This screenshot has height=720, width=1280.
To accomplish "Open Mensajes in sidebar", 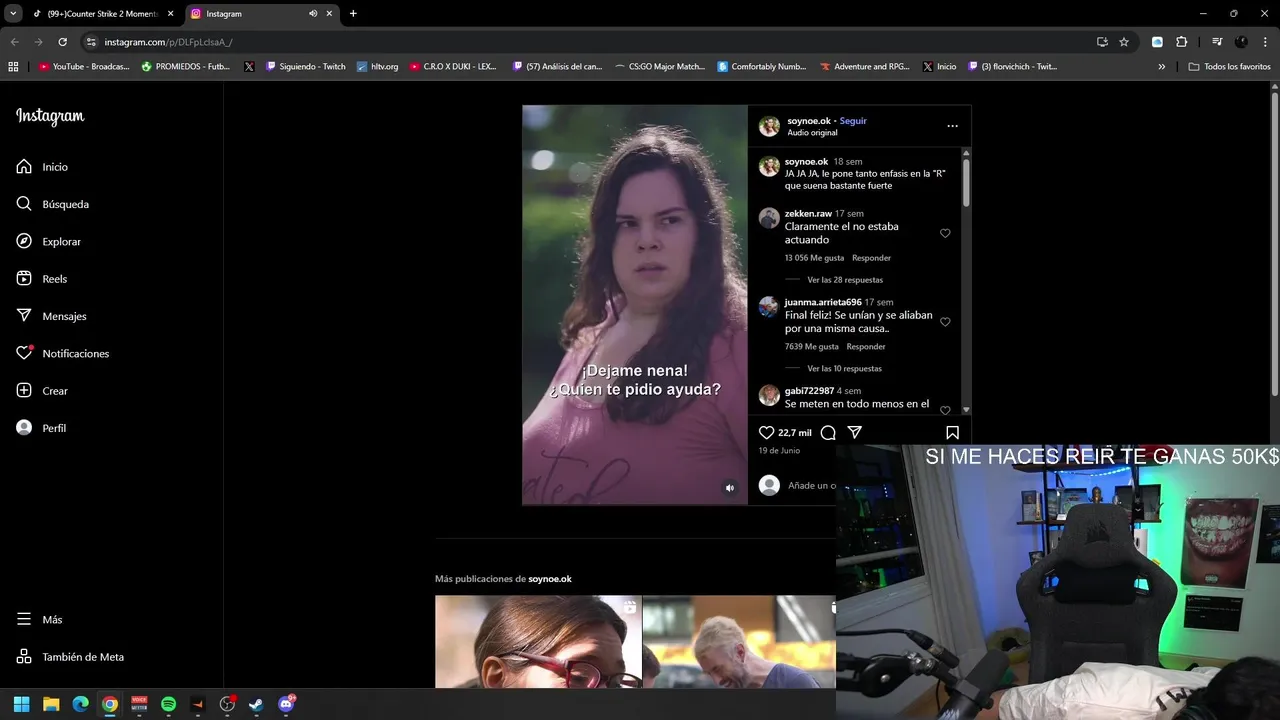I will click(52, 316).
